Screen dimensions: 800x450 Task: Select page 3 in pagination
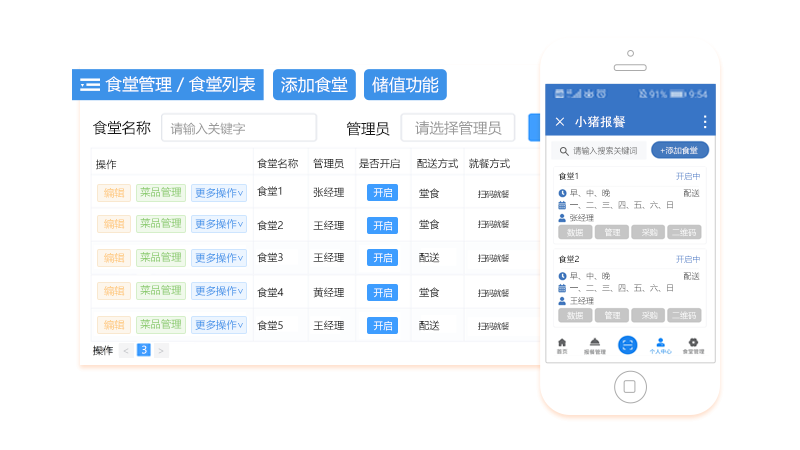144,350
